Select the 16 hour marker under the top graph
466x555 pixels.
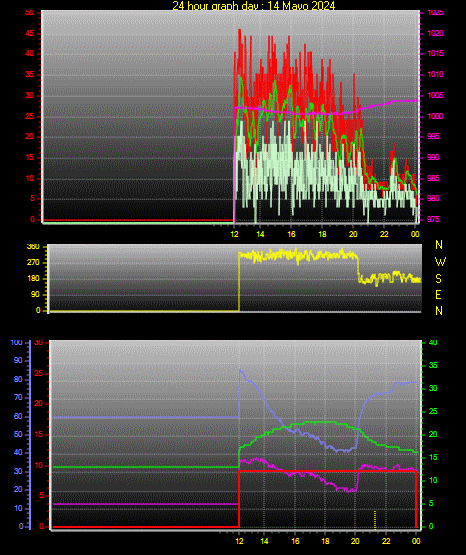pyautogui.click(x=291, y=234)
